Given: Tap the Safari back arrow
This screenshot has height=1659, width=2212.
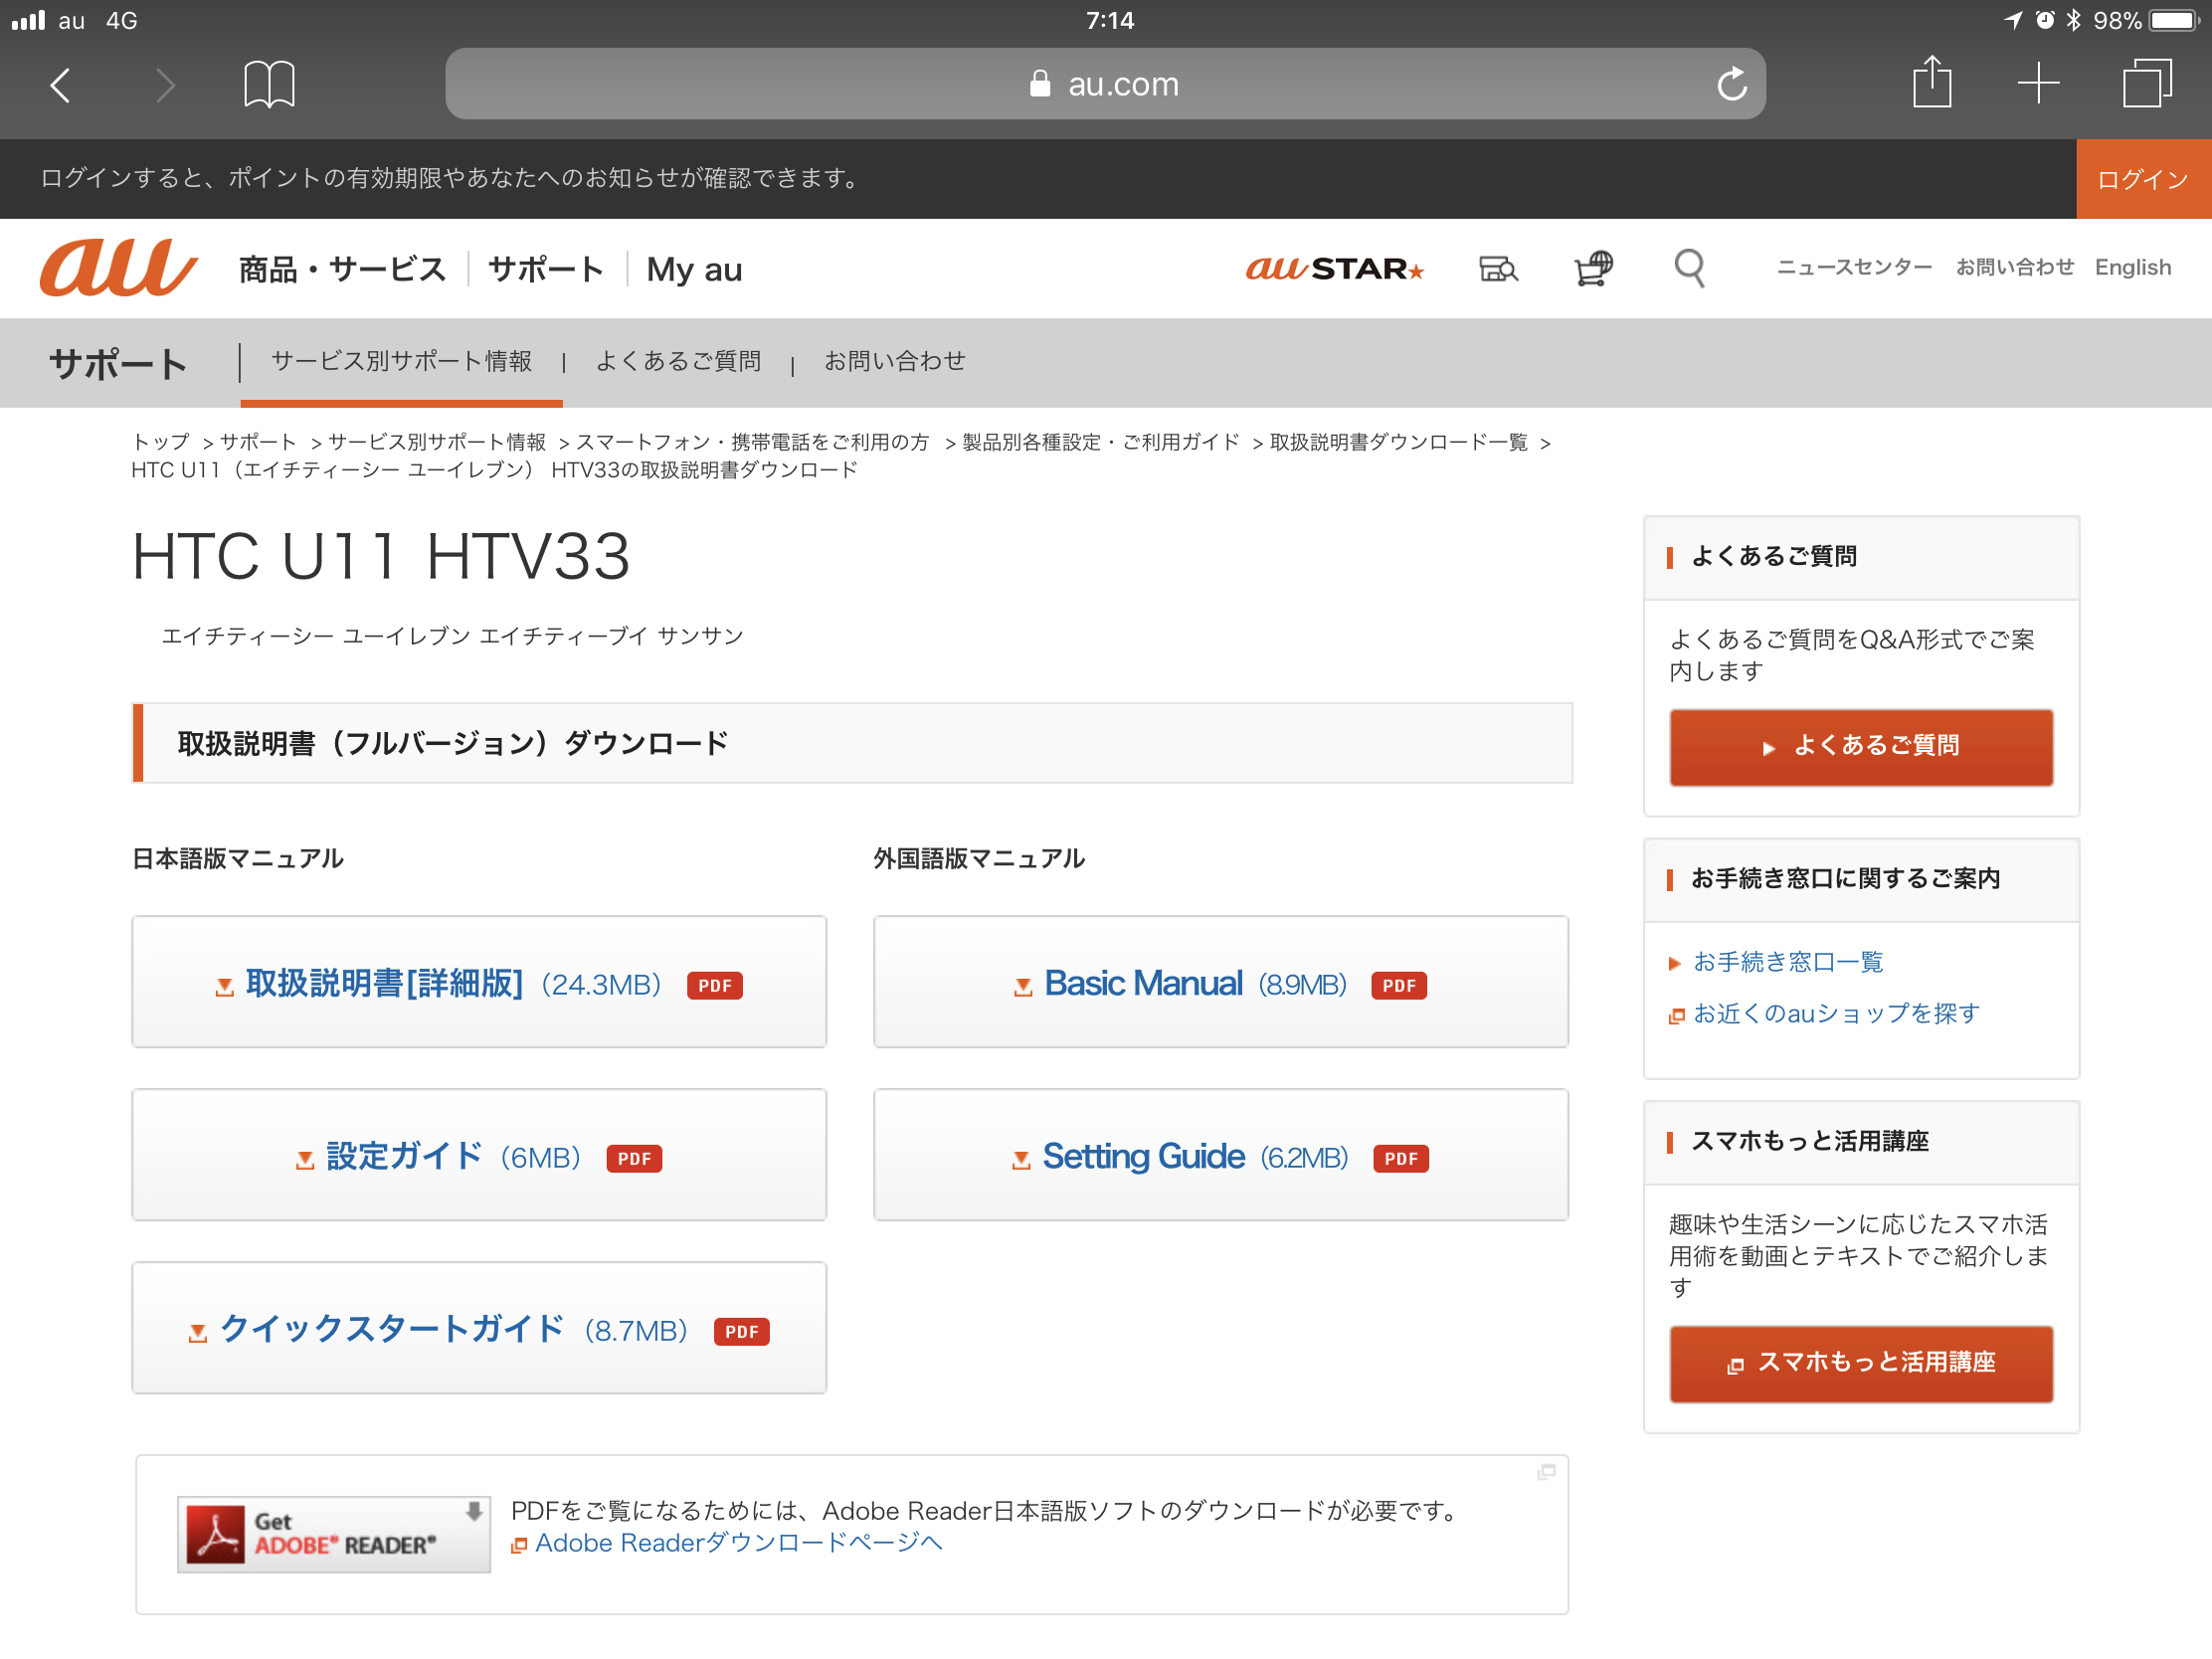Looking at the screenshot, I should (x=61, y=85).
